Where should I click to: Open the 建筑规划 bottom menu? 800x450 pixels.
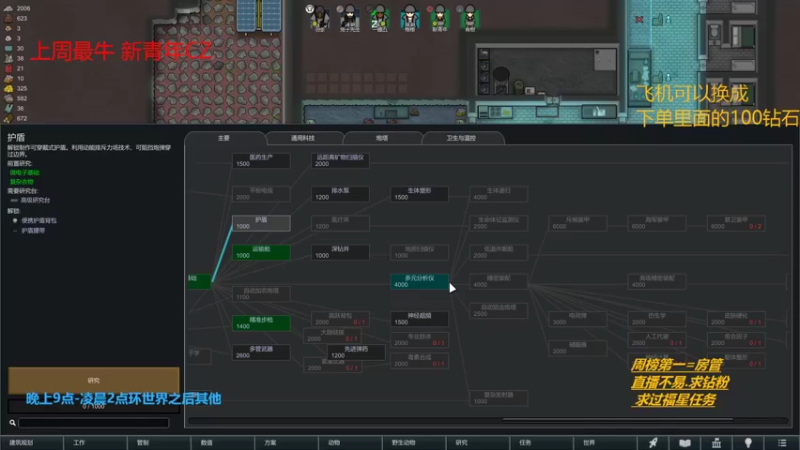point(32,443)
